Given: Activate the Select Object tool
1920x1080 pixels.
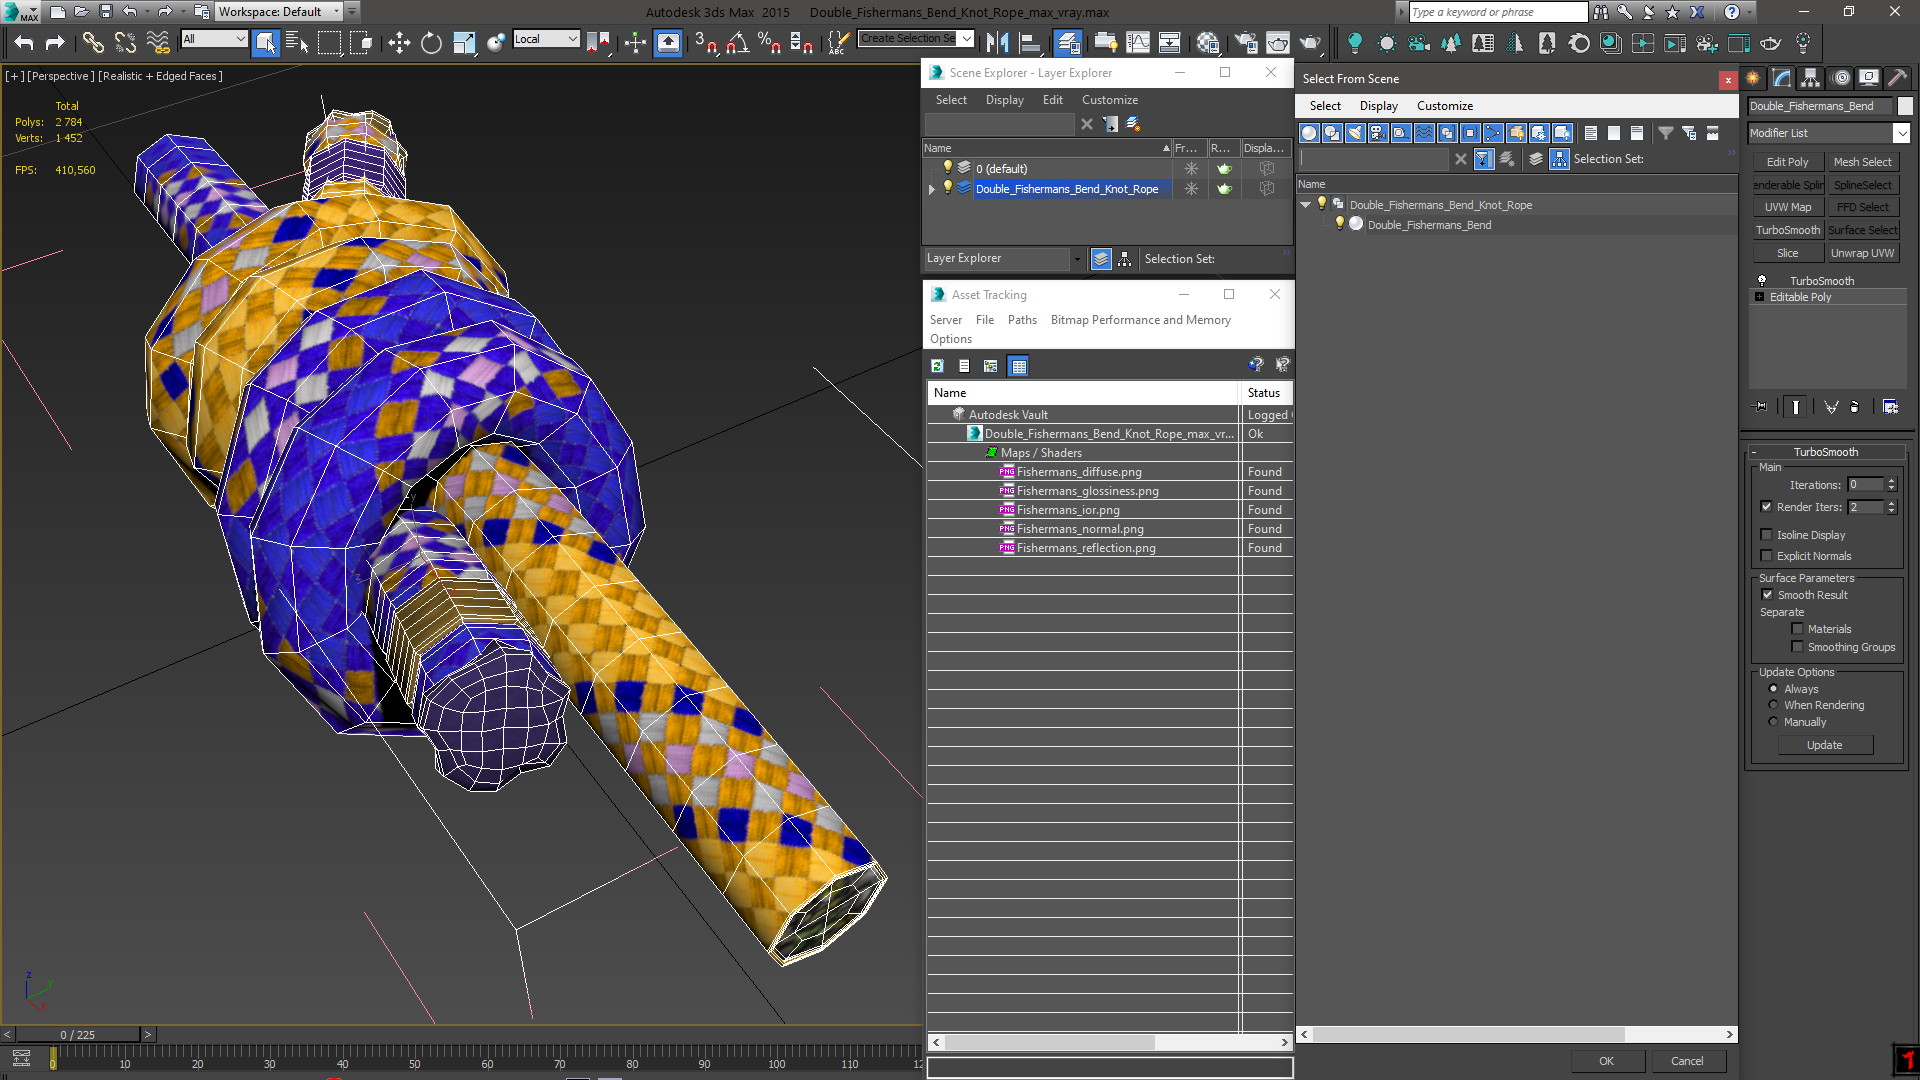Looking at the screenshot, I should click(x=265, y=43).
